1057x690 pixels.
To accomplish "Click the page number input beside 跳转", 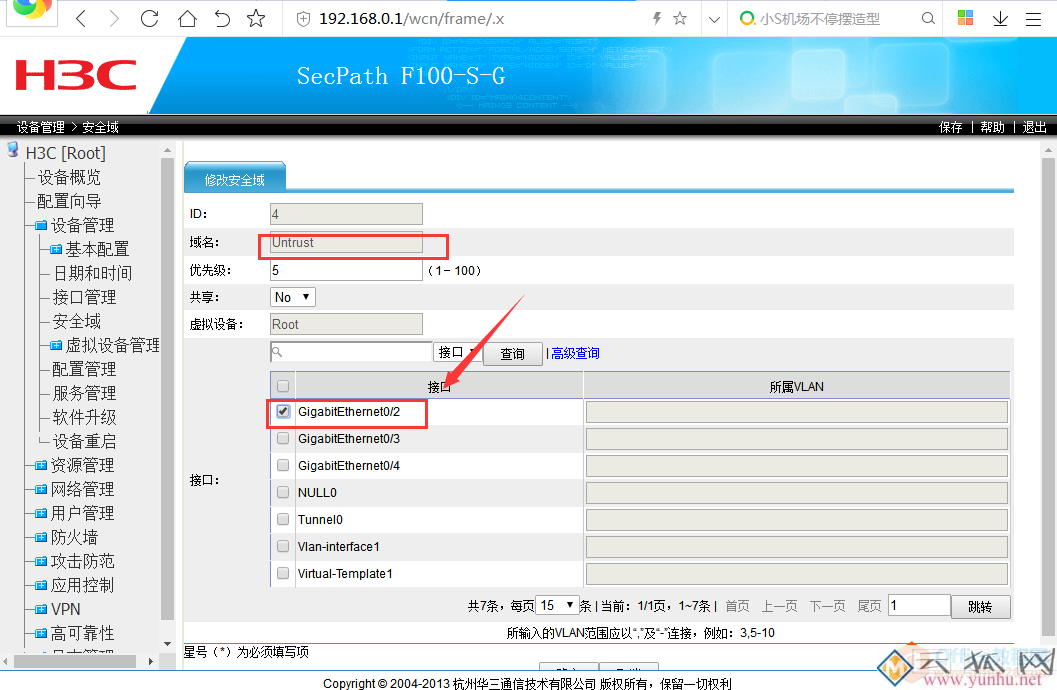I will (918, 605).
